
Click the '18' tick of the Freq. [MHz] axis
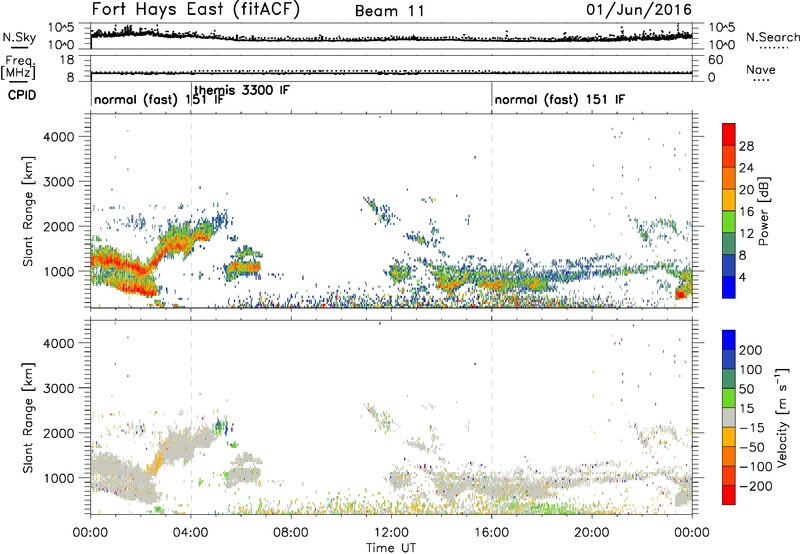tap(67, 60)
